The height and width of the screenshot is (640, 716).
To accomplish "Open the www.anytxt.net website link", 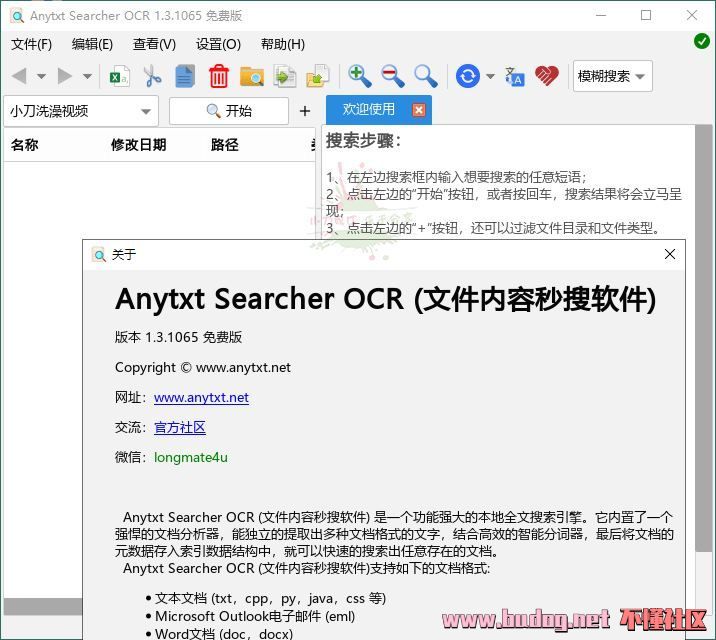I will (x=201, y=398).
